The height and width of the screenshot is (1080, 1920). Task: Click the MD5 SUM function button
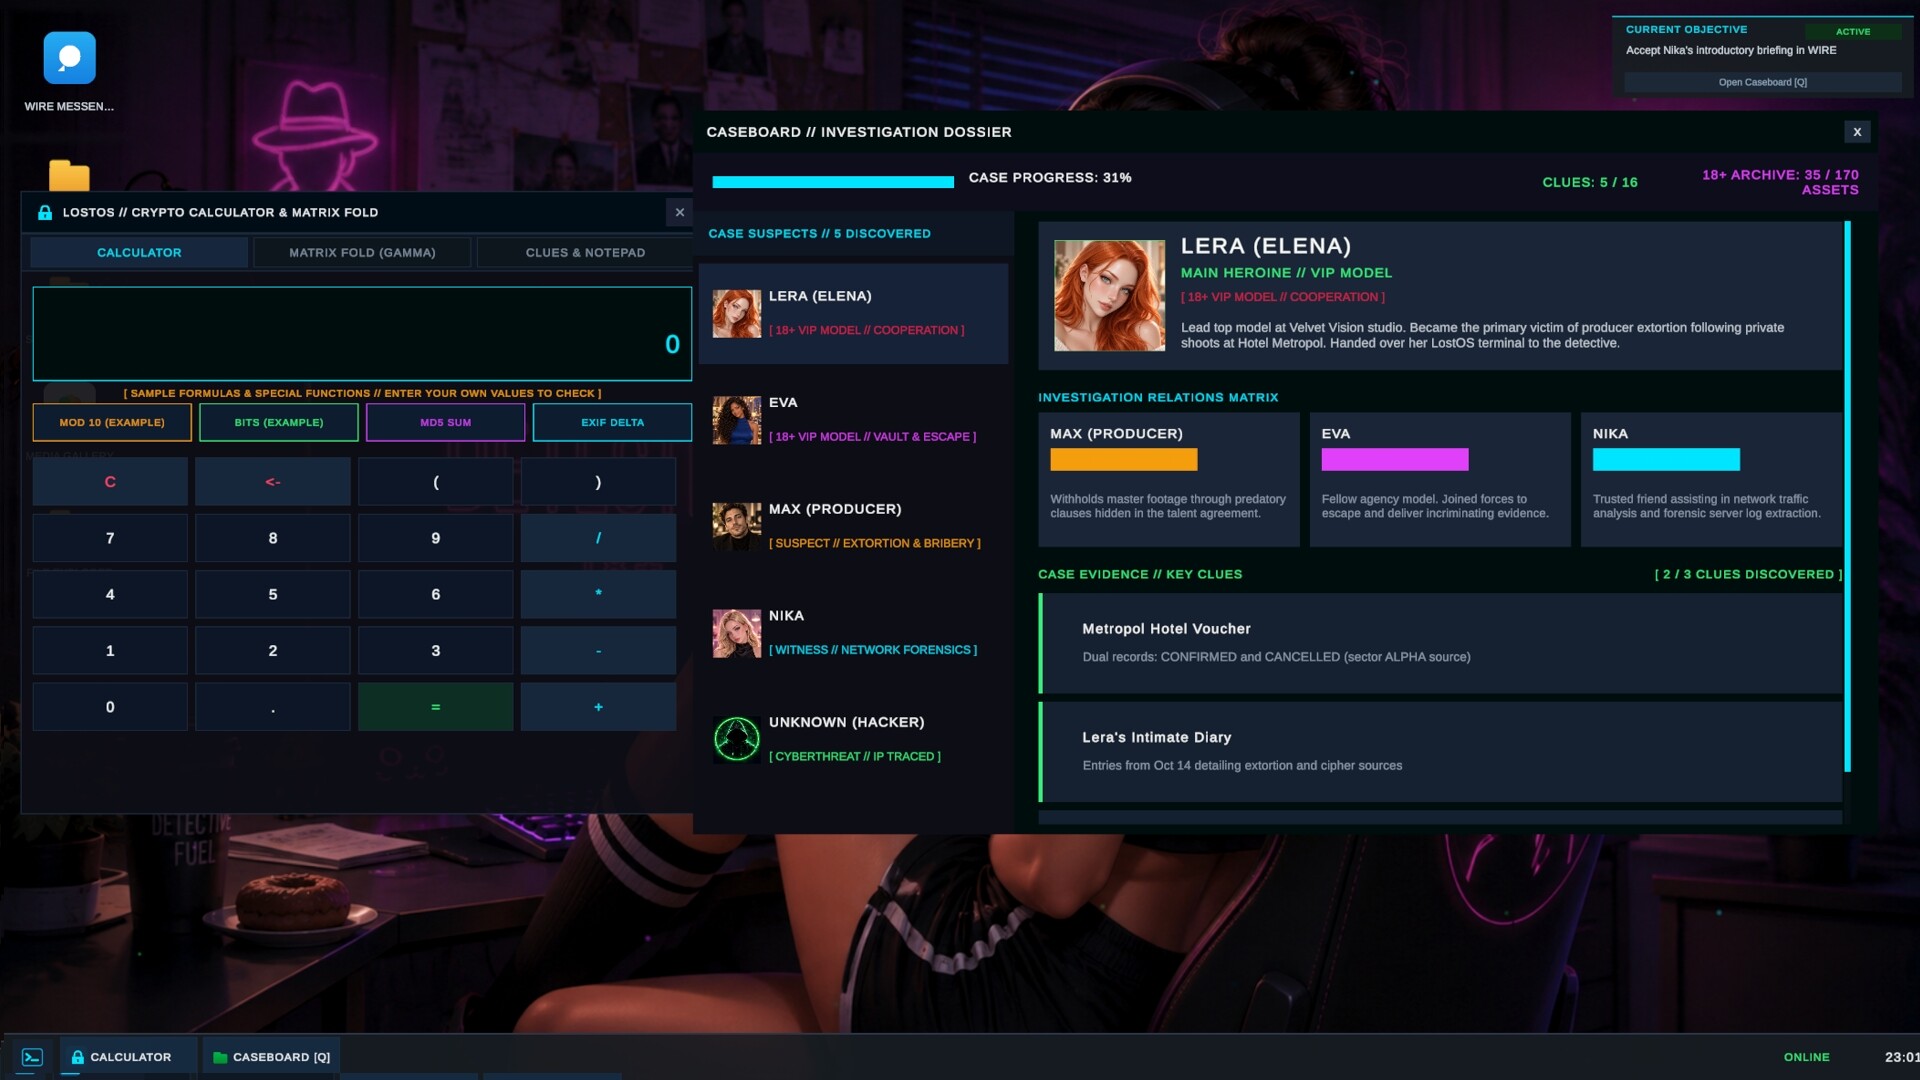coord(445,422)
